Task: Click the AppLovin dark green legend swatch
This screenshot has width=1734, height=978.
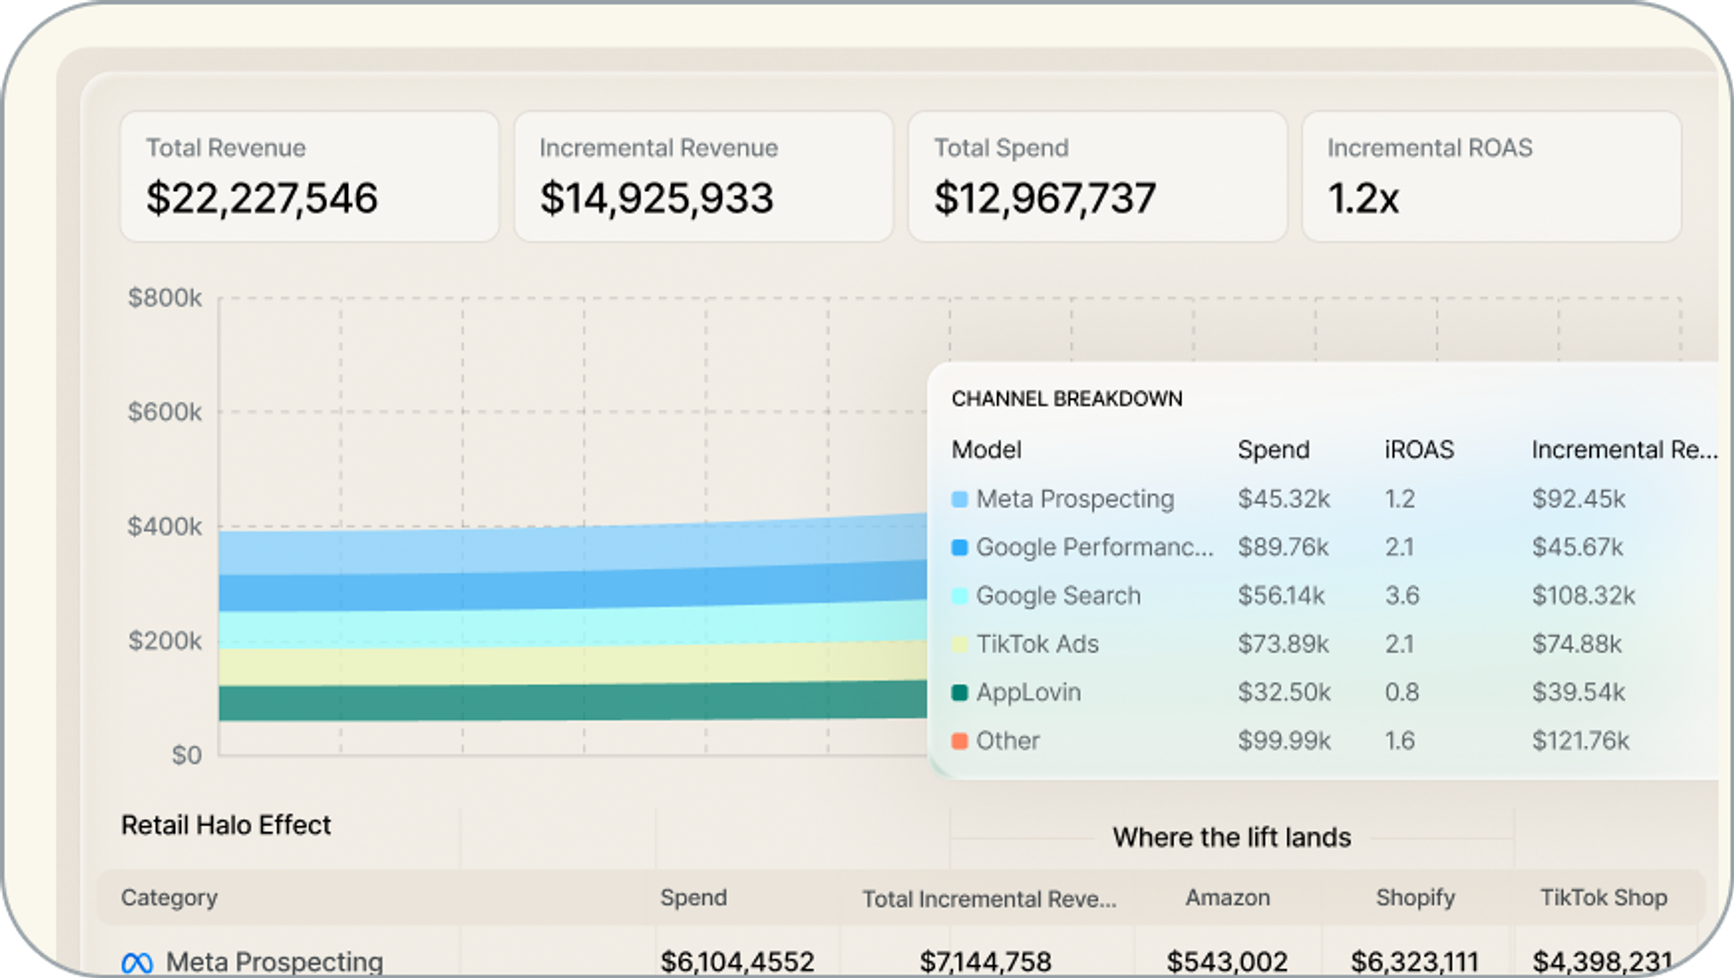Action: (x=960, y=692)
